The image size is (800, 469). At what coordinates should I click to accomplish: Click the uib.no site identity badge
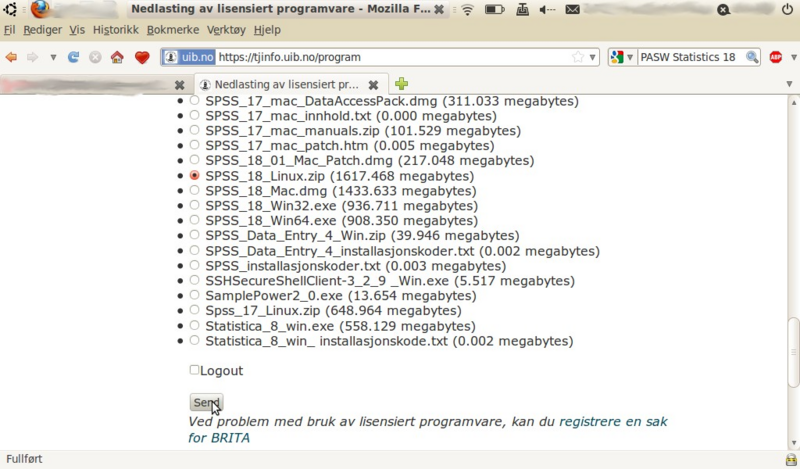pyautogui.click(x=189, y=57)
